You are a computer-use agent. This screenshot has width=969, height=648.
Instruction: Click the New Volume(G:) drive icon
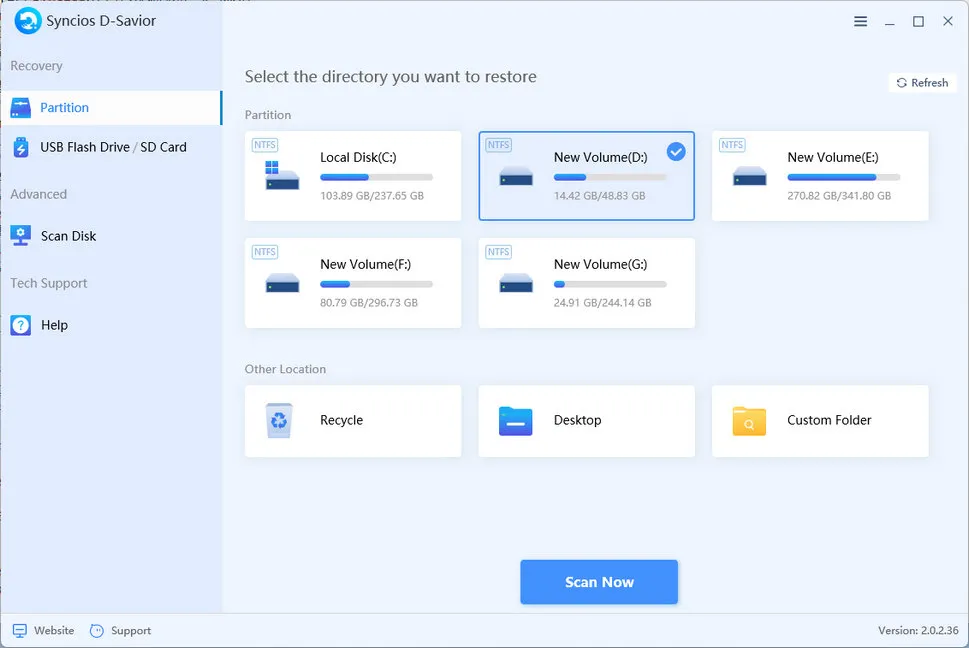click(516, 283)
